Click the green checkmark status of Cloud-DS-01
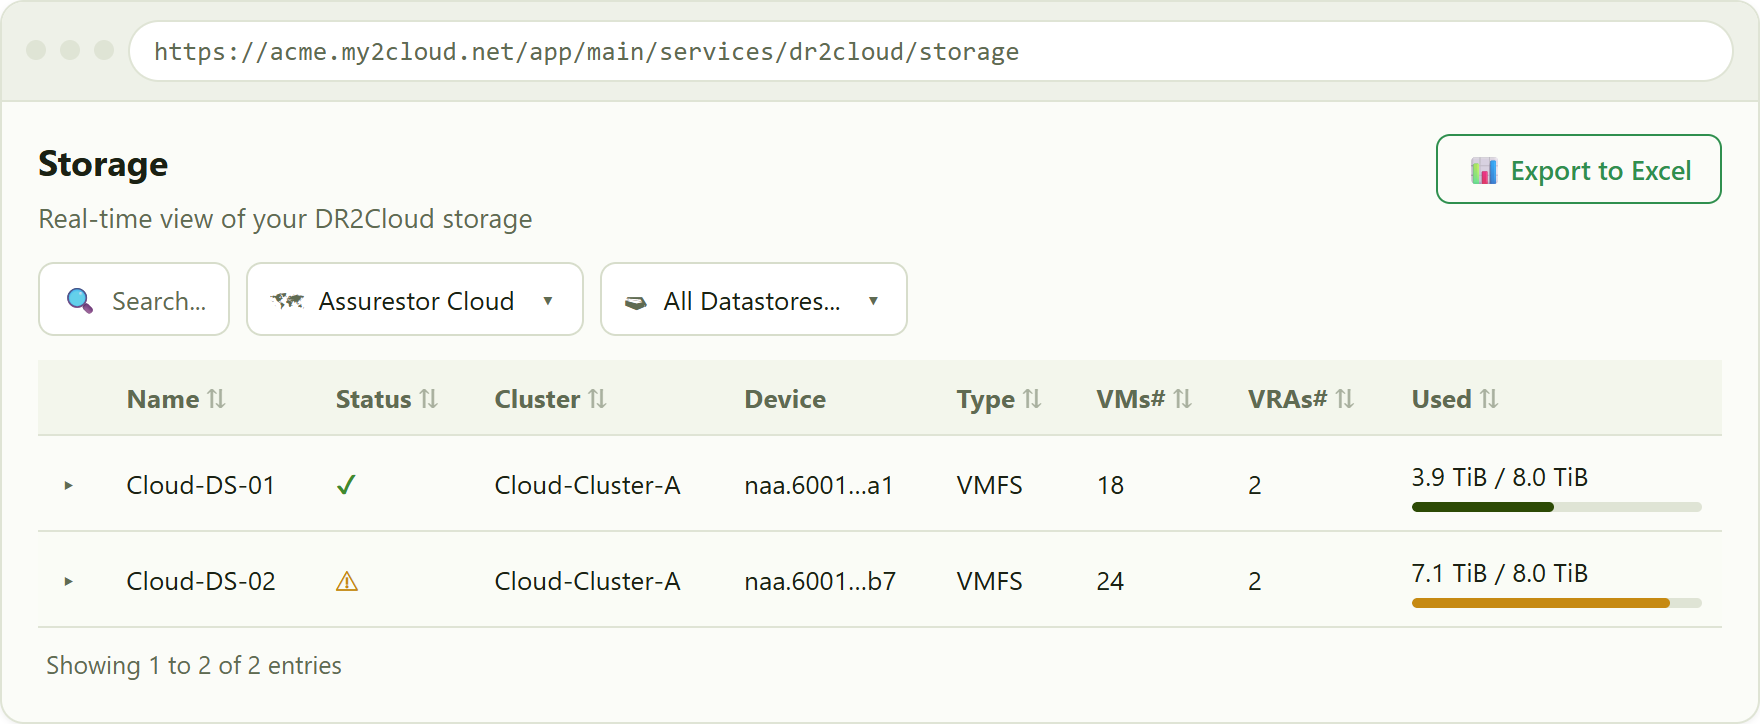 346,485
